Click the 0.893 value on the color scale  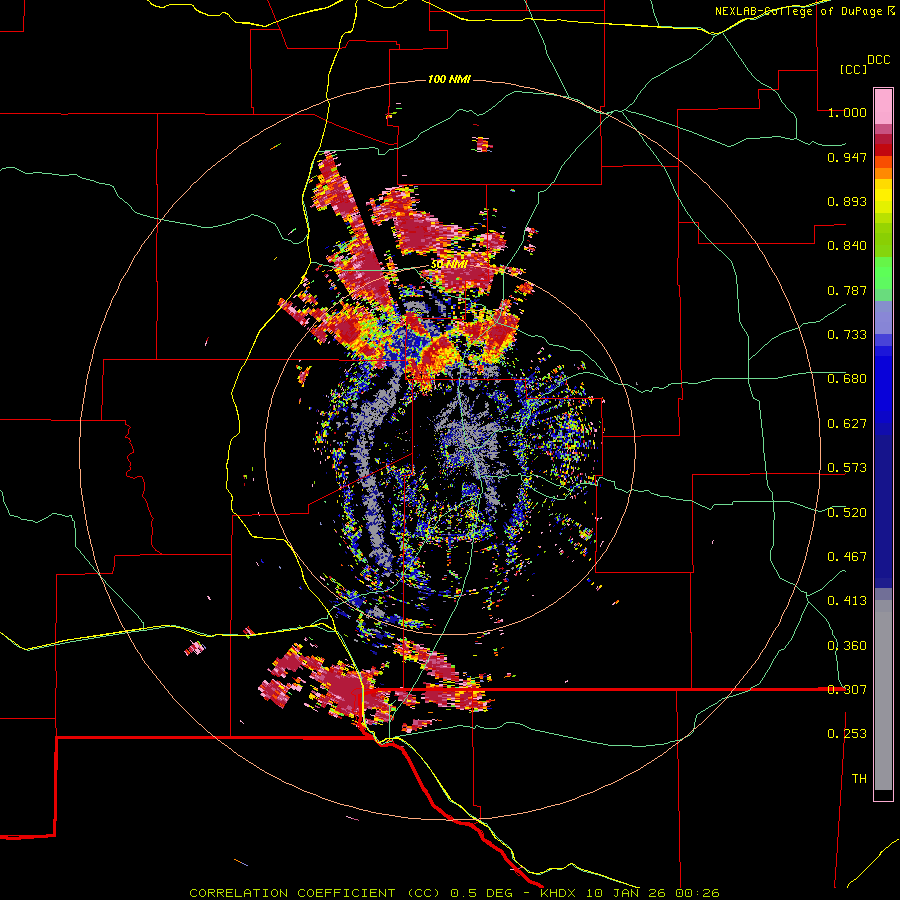point(847,201)
